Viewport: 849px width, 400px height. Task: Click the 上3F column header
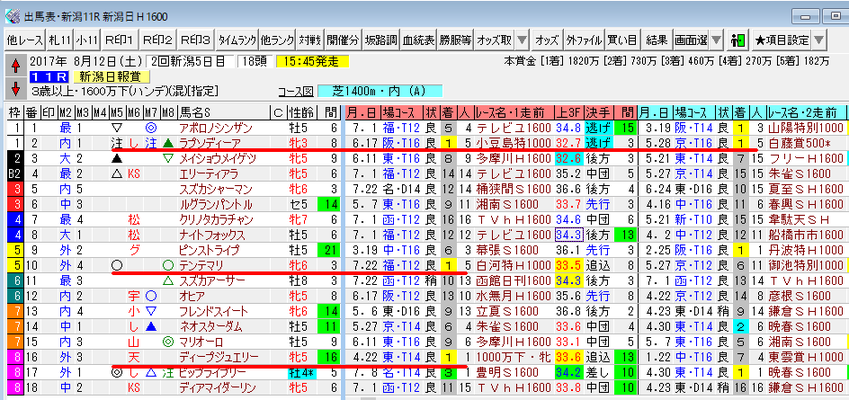pyautogui.click(x=569, y=113)
